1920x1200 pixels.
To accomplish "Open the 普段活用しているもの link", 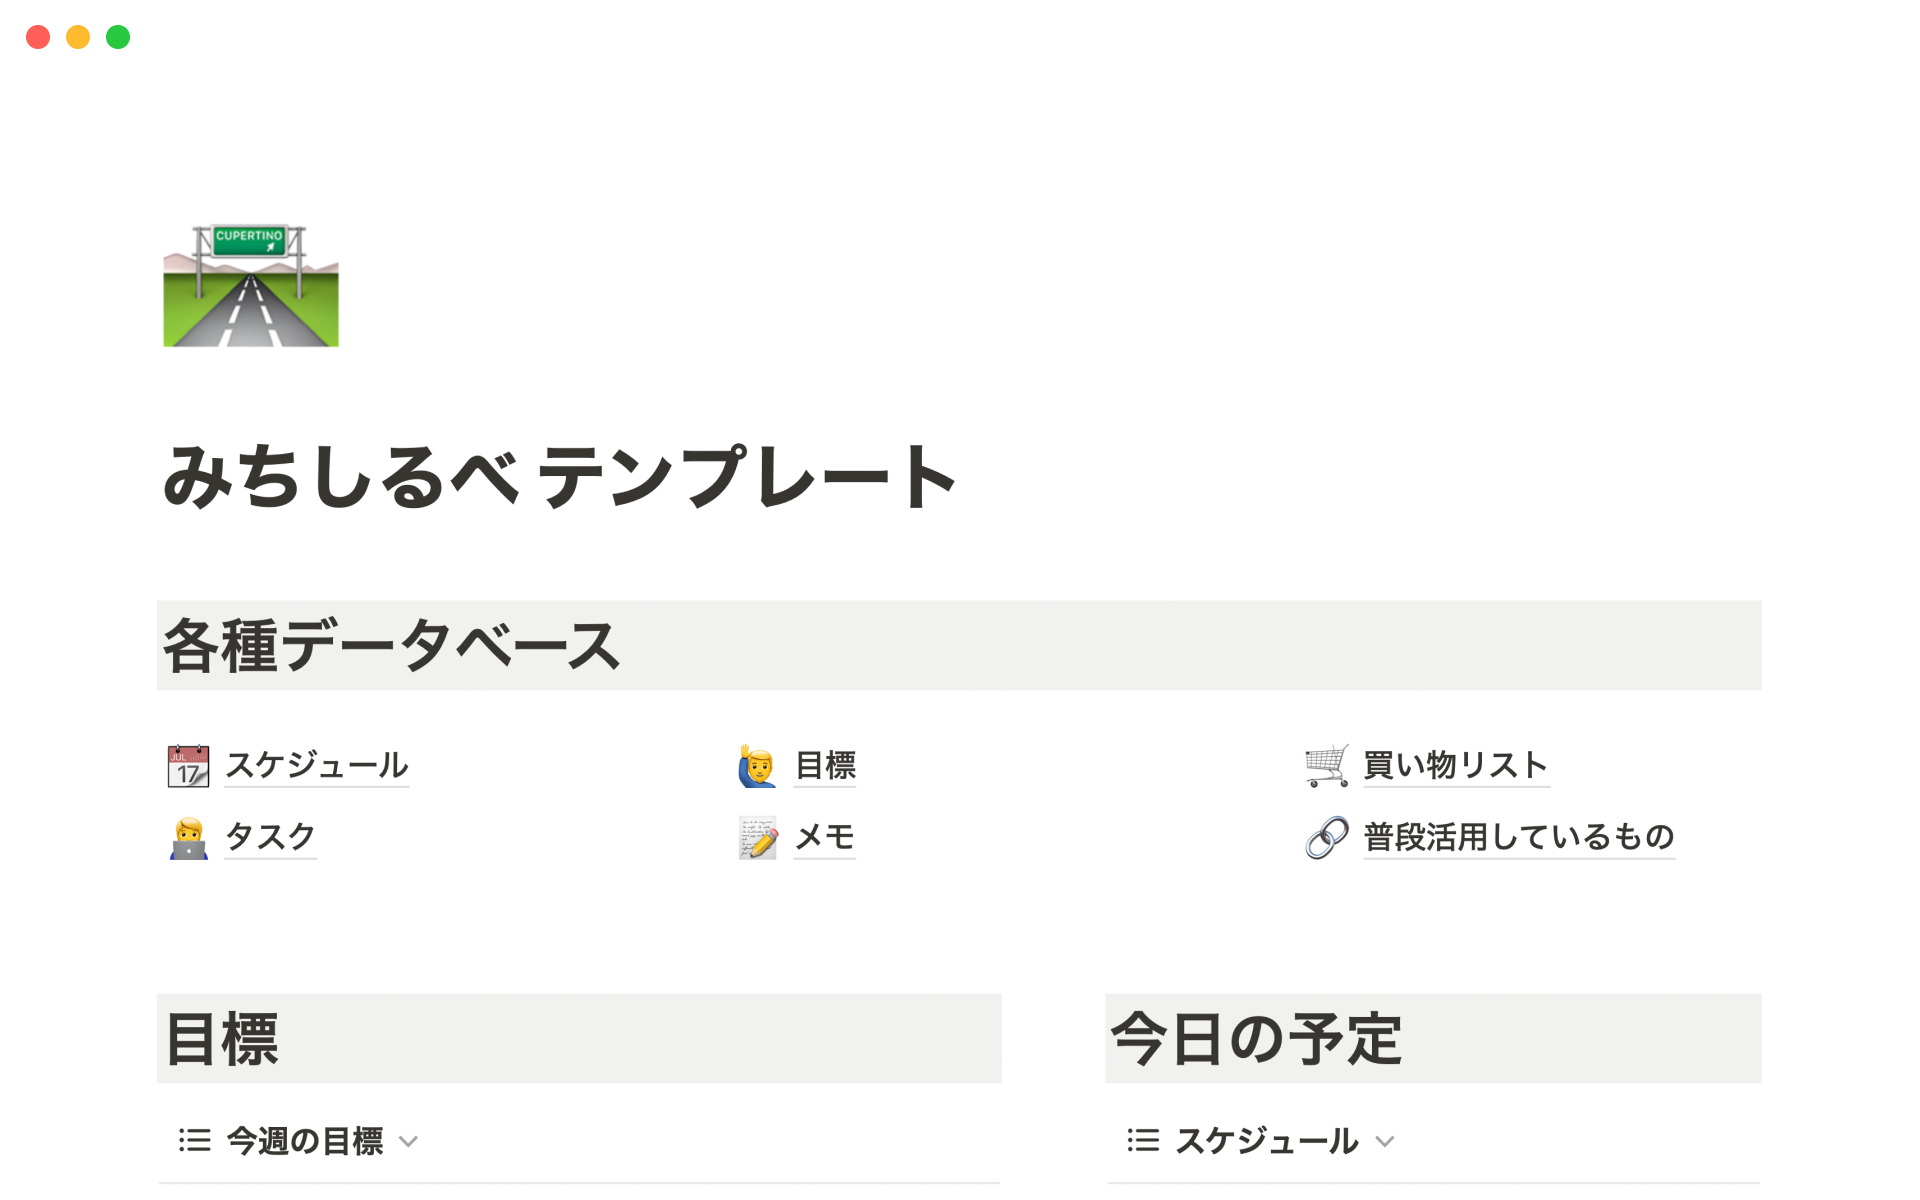I will (x=1518, y=838).
